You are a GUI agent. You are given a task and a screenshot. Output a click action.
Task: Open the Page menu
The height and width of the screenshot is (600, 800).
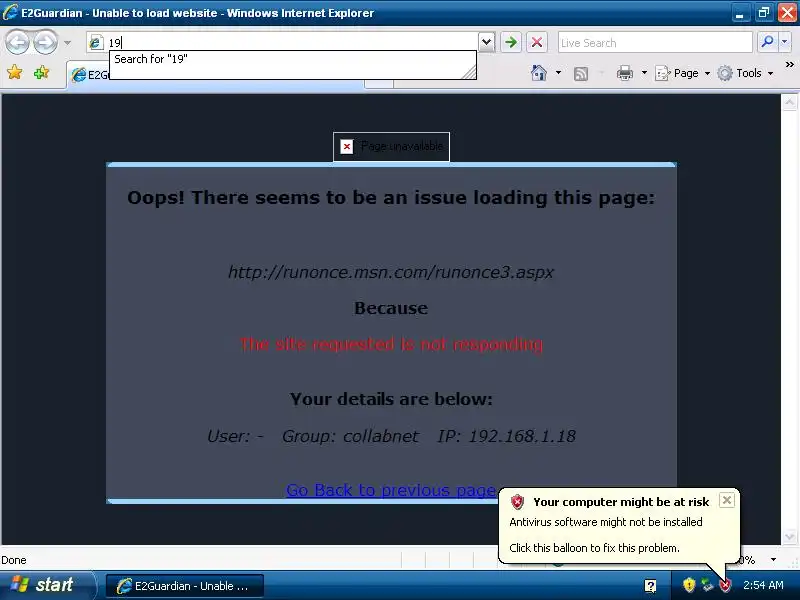tap(682, 73)
